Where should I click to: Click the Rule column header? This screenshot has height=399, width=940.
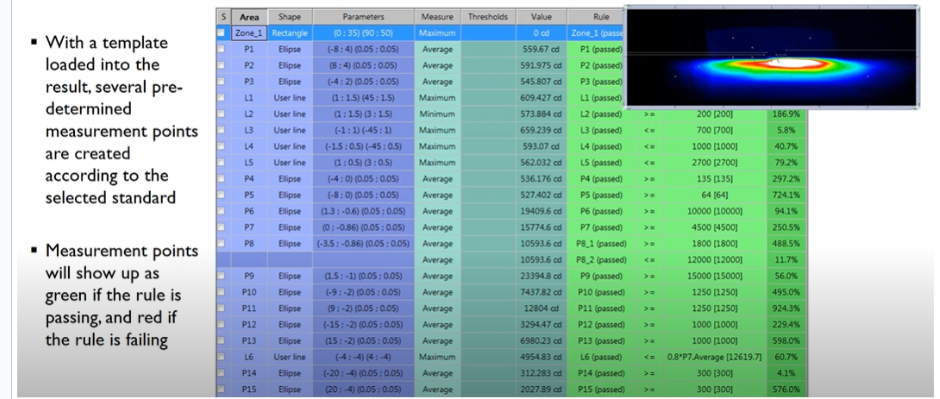(601, 17)
